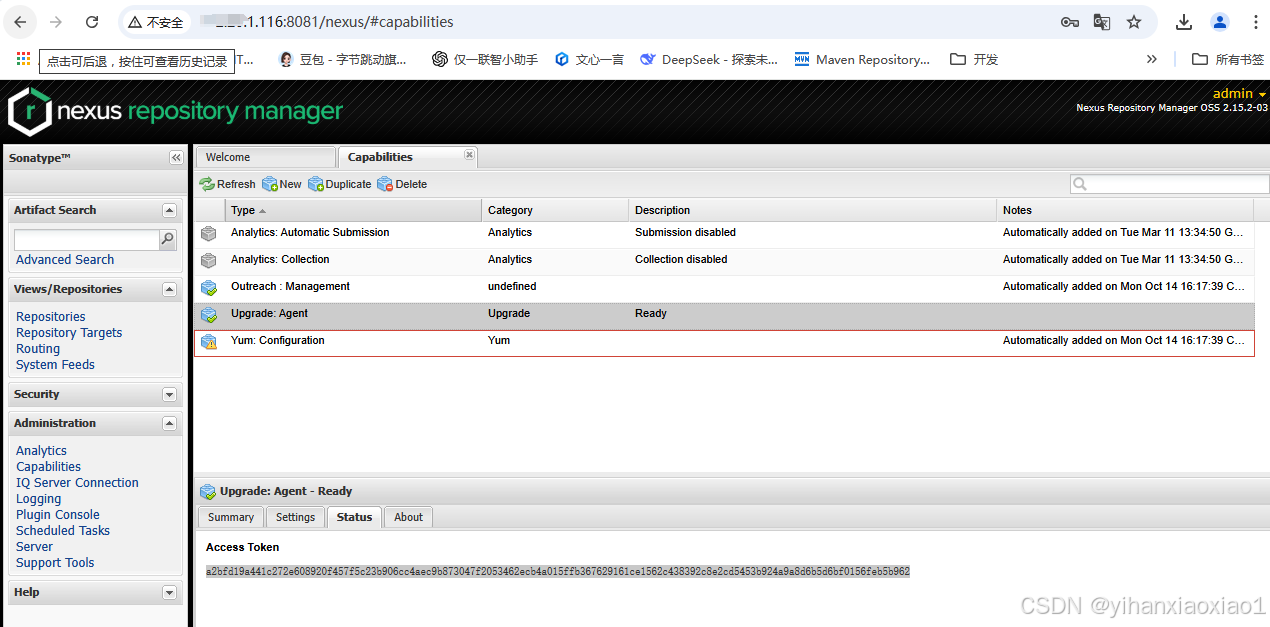
Task: Expand the Help section
Action: point(169,593)
